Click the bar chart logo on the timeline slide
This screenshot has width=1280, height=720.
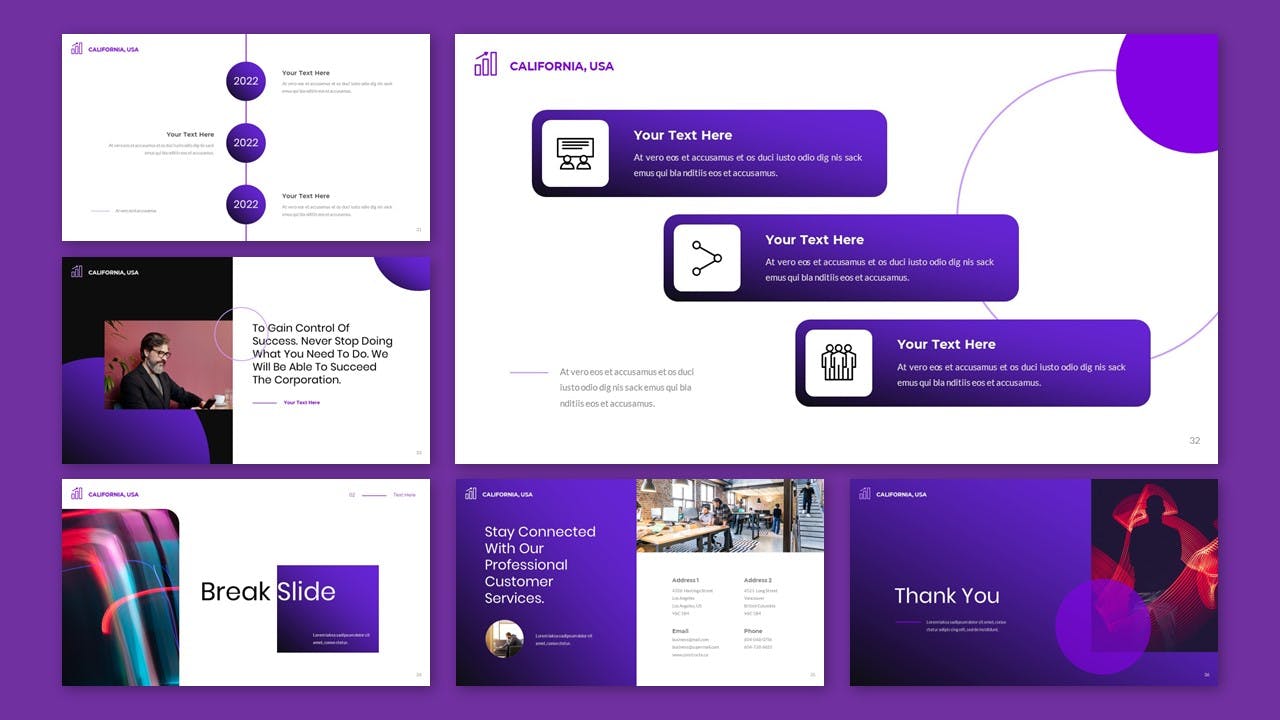point(77,48)
